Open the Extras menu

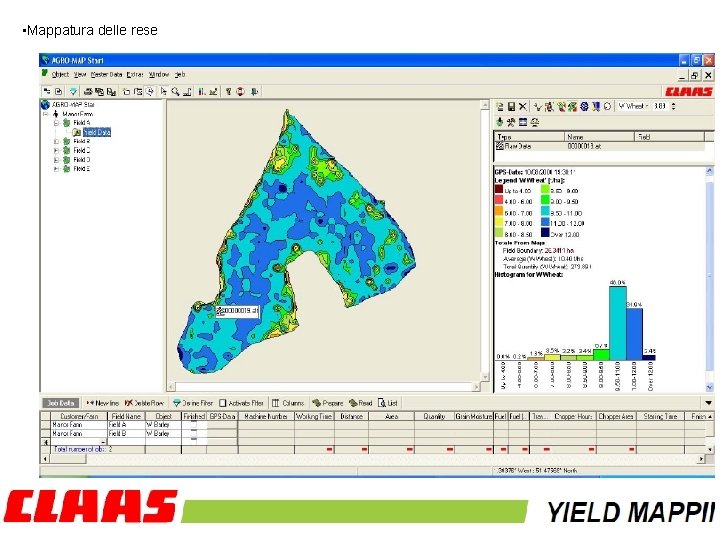[x=135, y=74]
